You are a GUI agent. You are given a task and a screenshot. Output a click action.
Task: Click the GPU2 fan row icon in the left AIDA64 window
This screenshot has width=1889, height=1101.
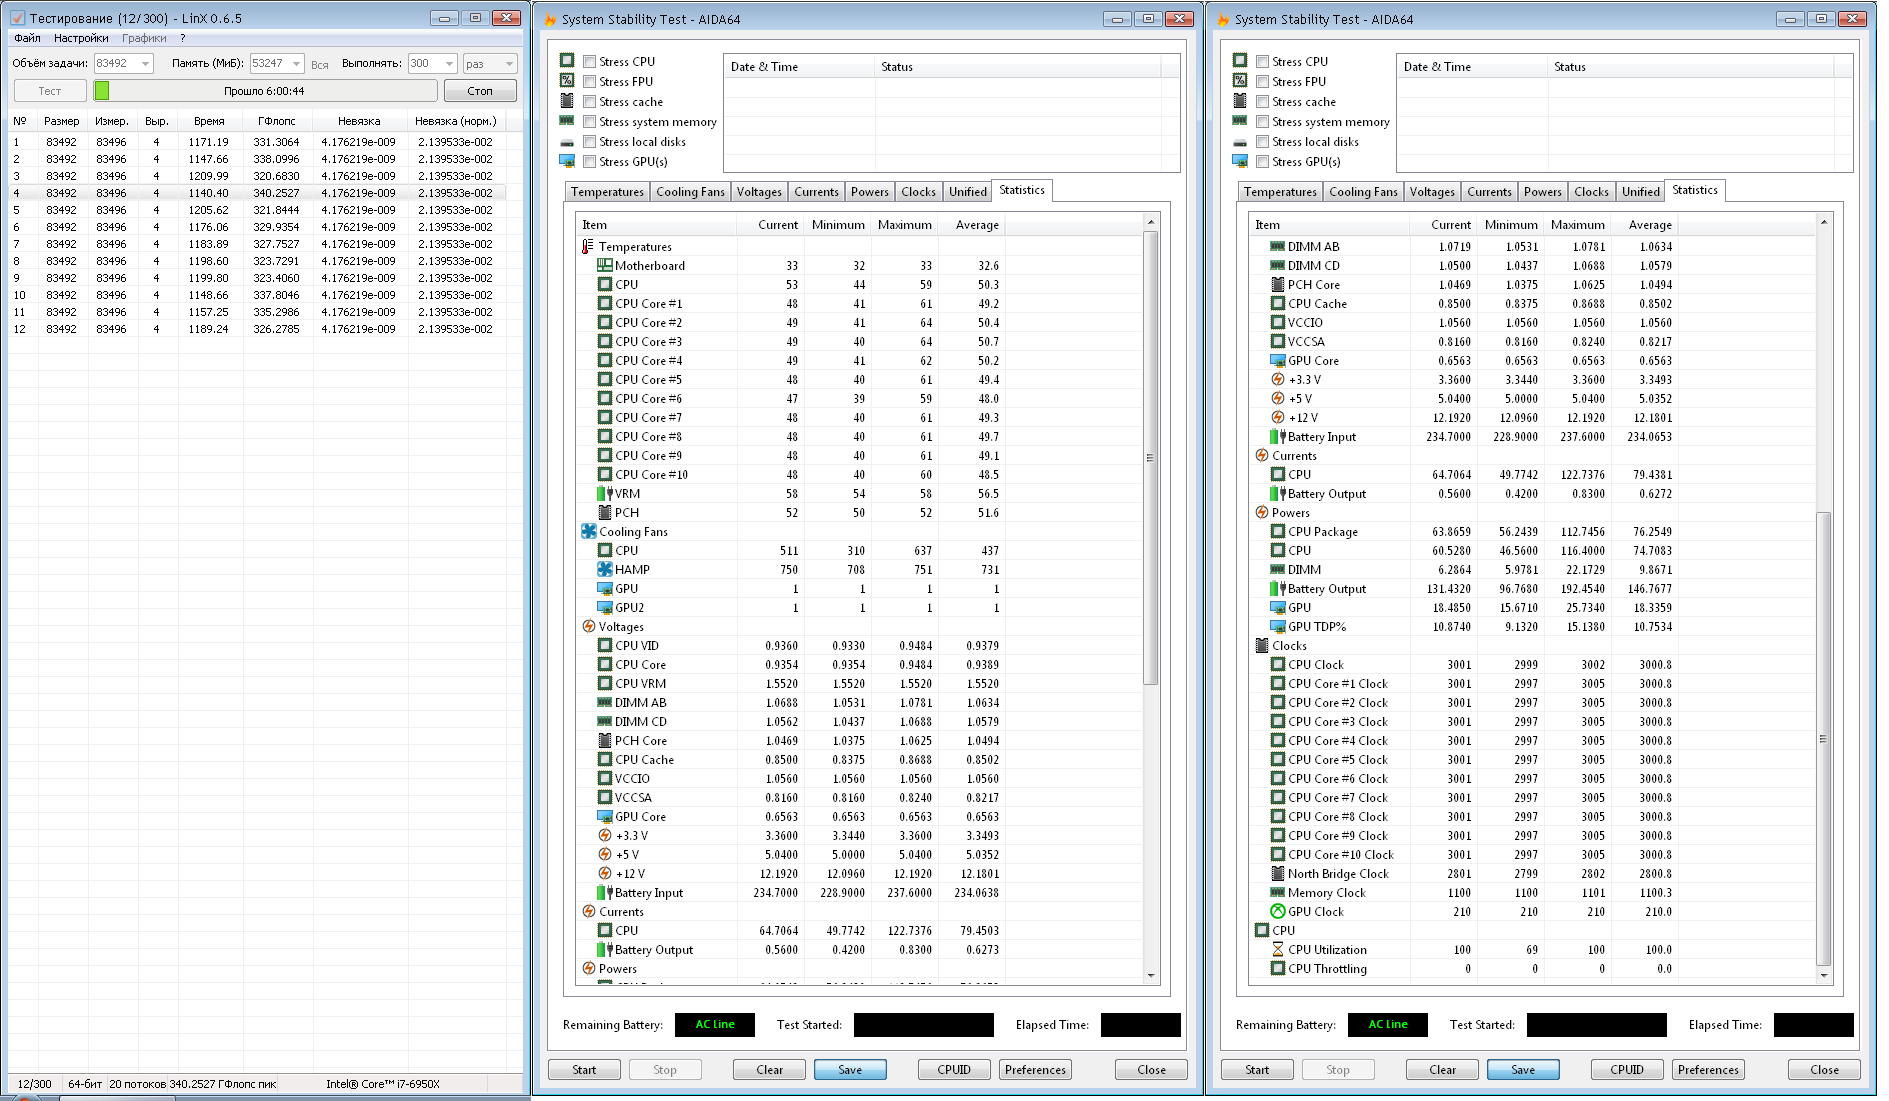click(605, 608)
